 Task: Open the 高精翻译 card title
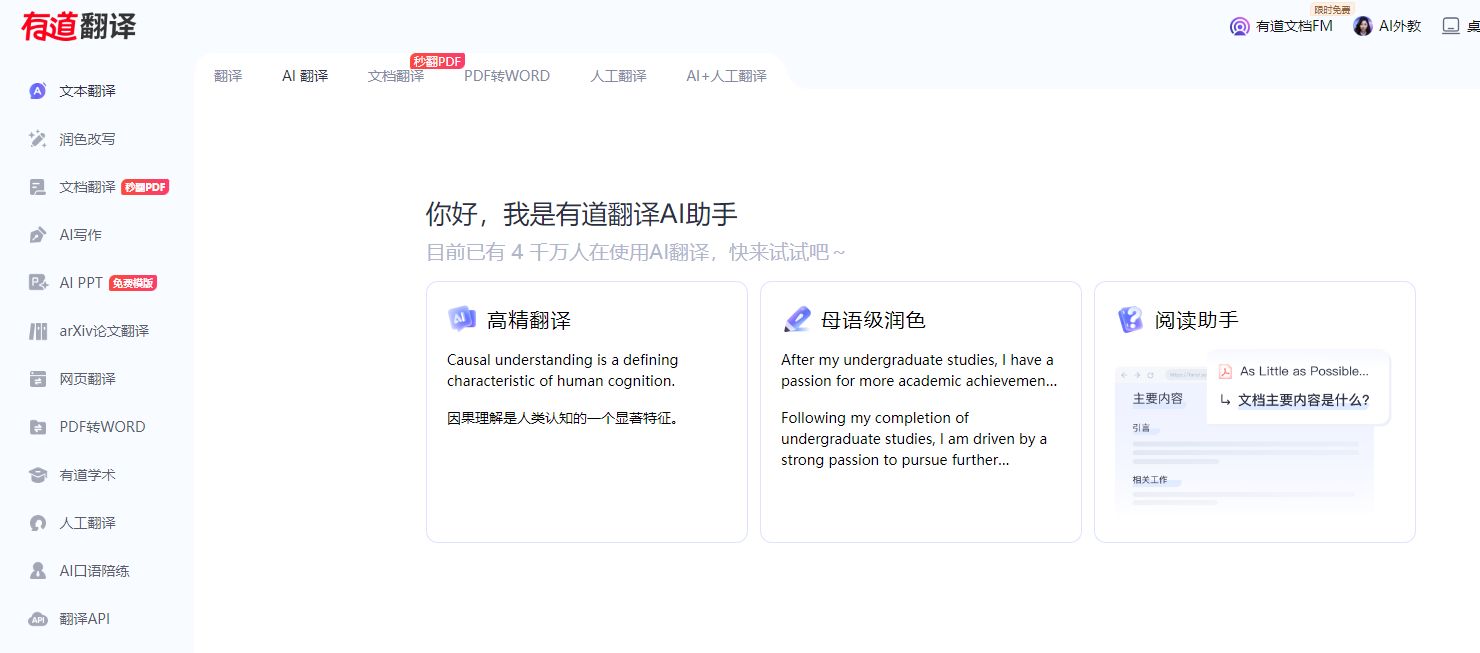click(x=529, y=320)
